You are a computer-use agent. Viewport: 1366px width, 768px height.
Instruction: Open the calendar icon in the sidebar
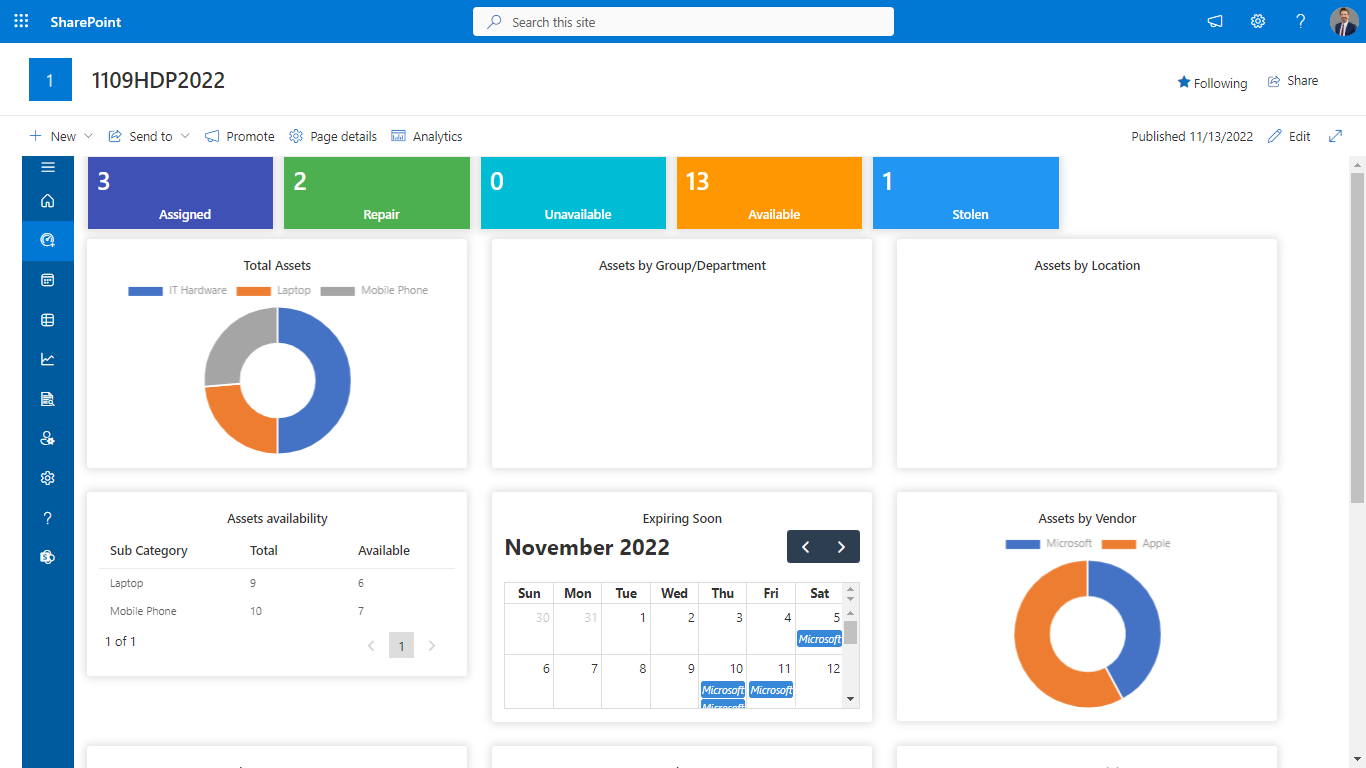(47, 280)
